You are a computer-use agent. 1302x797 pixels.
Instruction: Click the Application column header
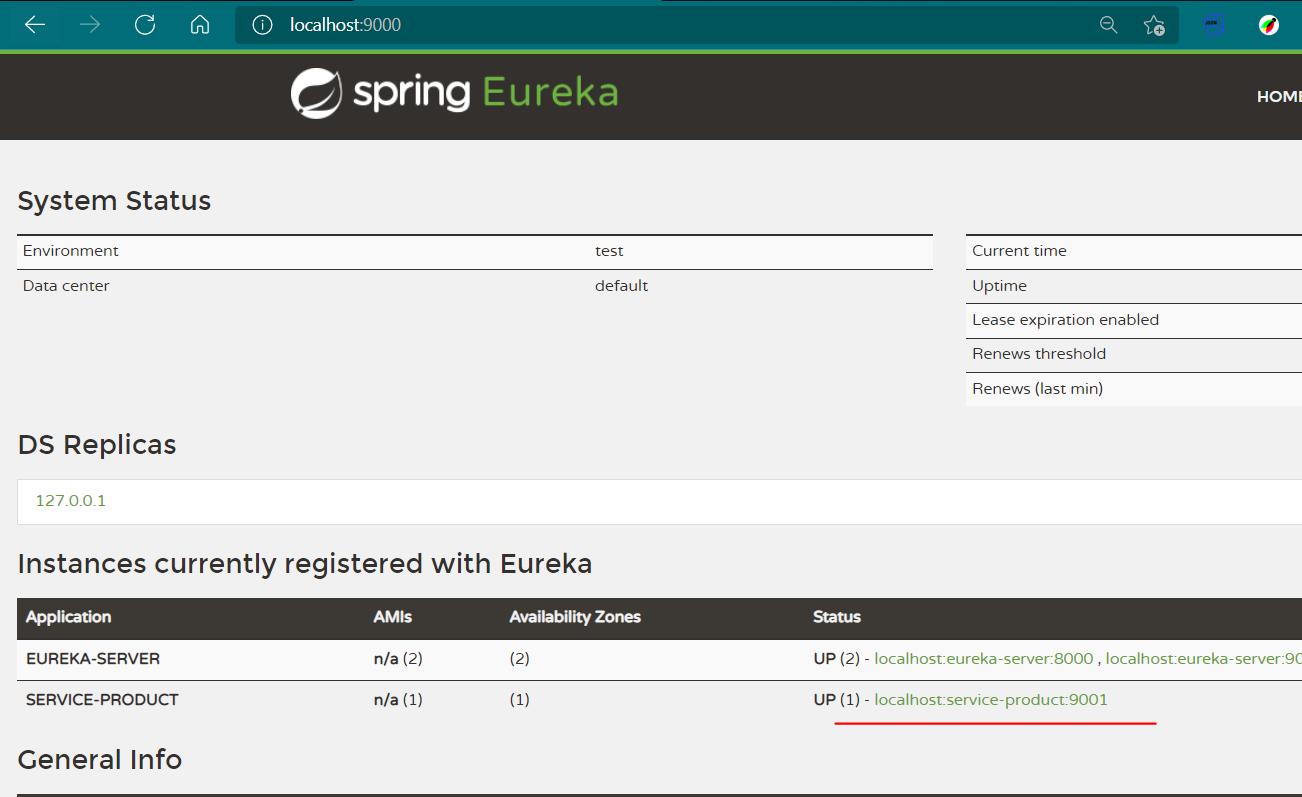pyautogui.click(x=68, y=617)
